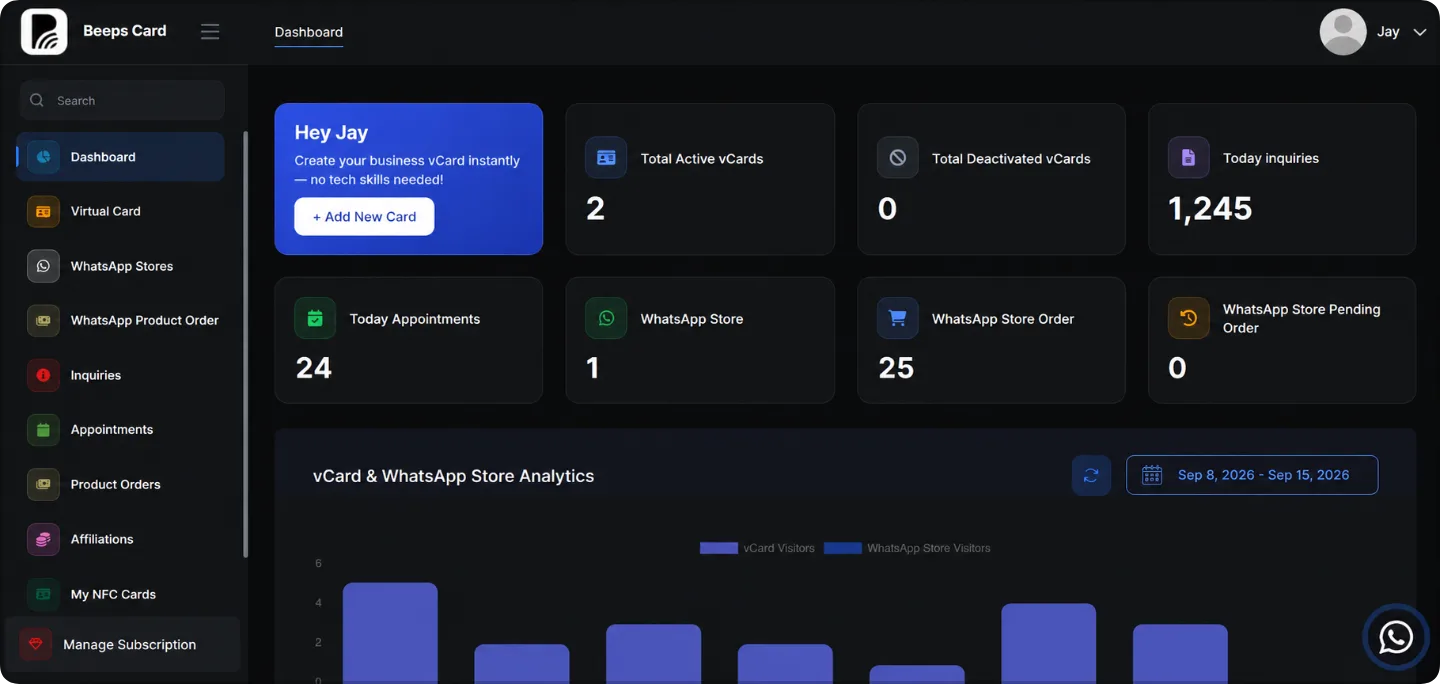
Task: Click the Add New Card button
Action: click(x=364, y=216)
